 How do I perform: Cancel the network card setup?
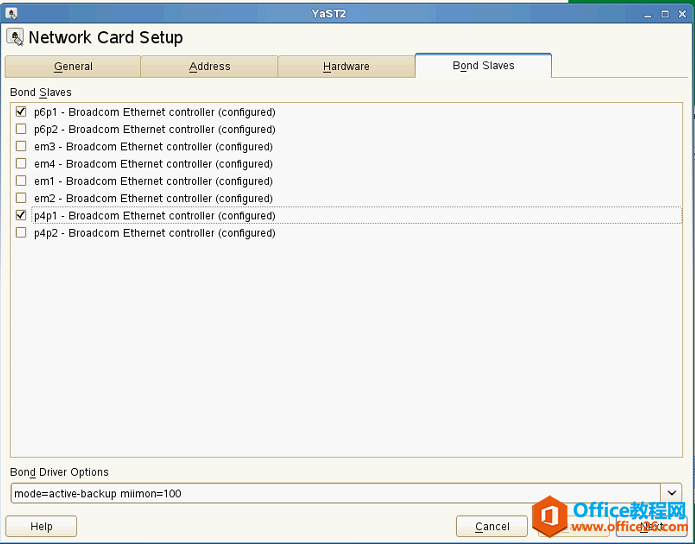[492, 526]
